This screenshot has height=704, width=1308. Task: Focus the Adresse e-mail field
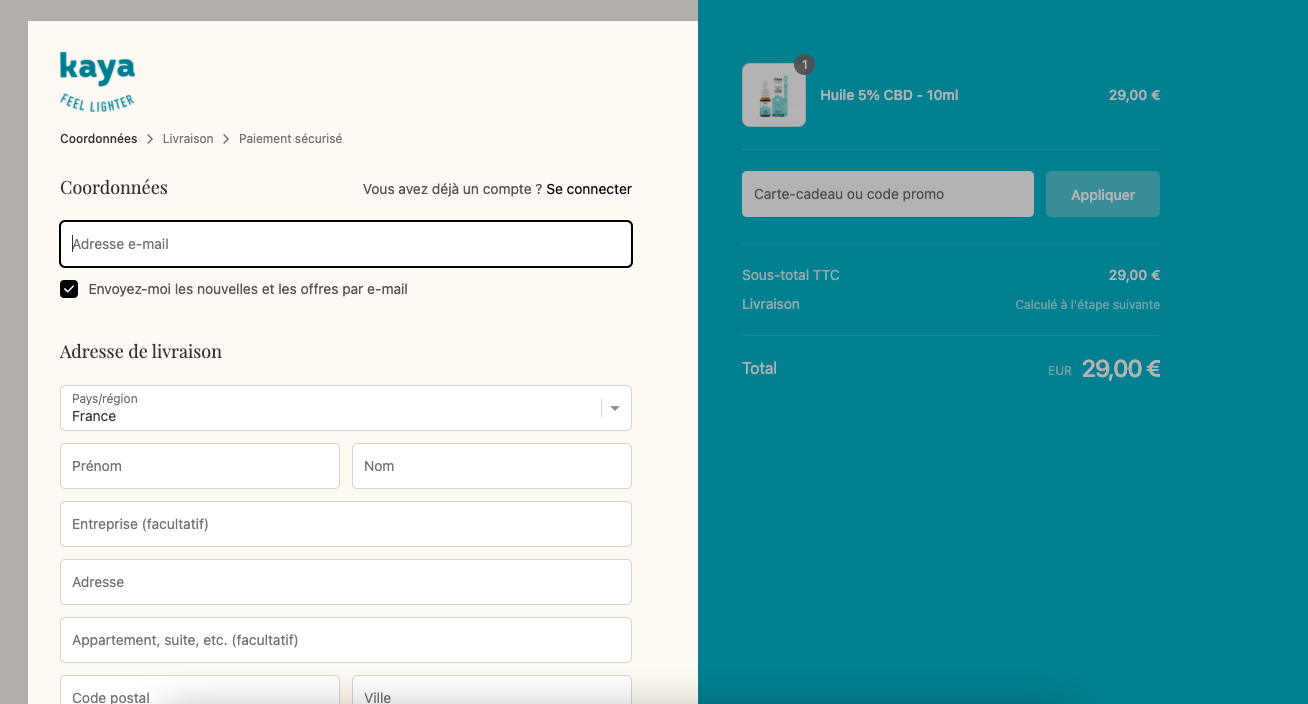[x=346, y=244]
